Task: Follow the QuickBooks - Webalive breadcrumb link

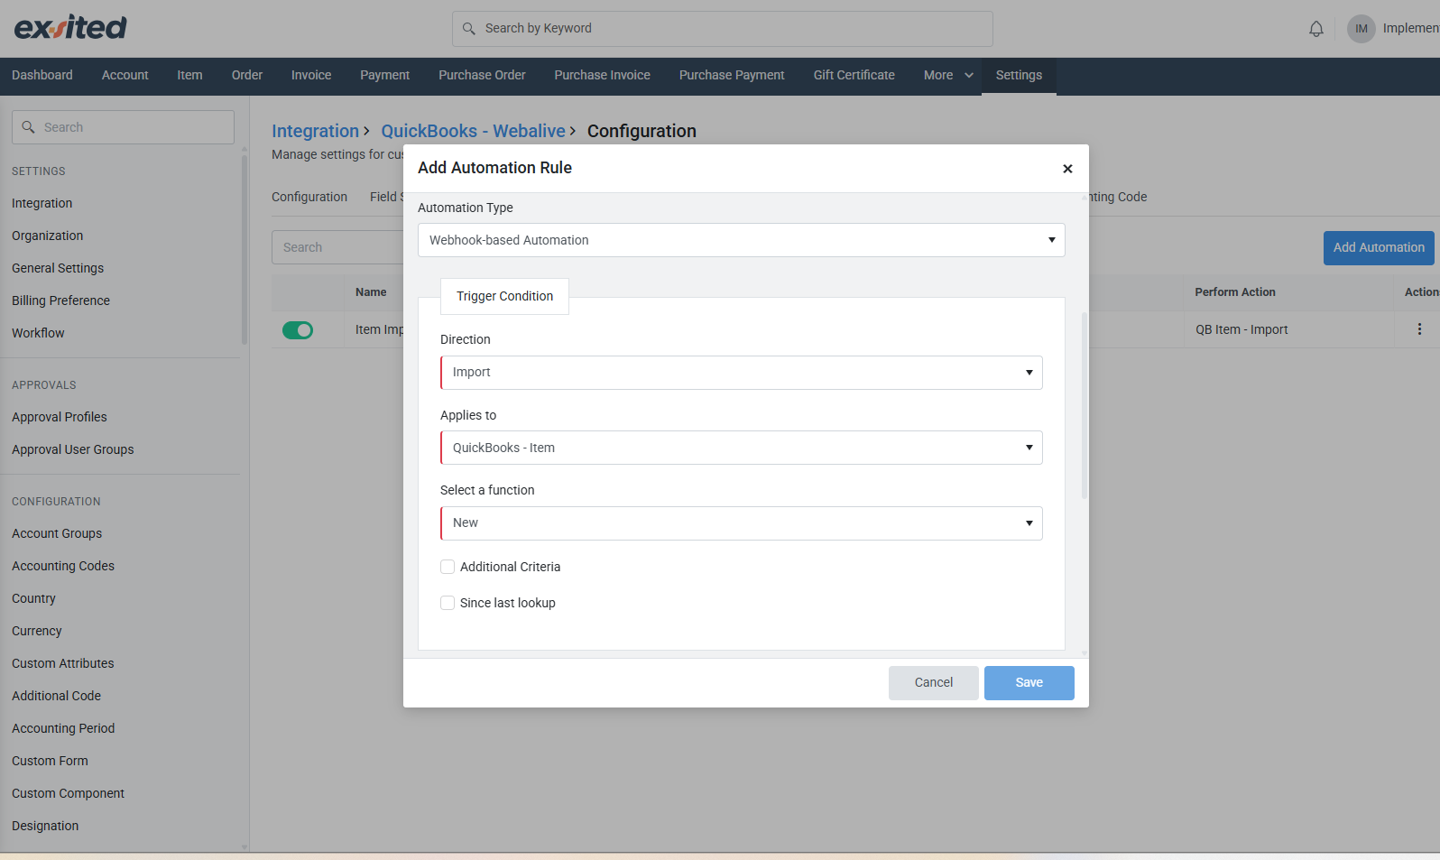Action: click(473, 131)
